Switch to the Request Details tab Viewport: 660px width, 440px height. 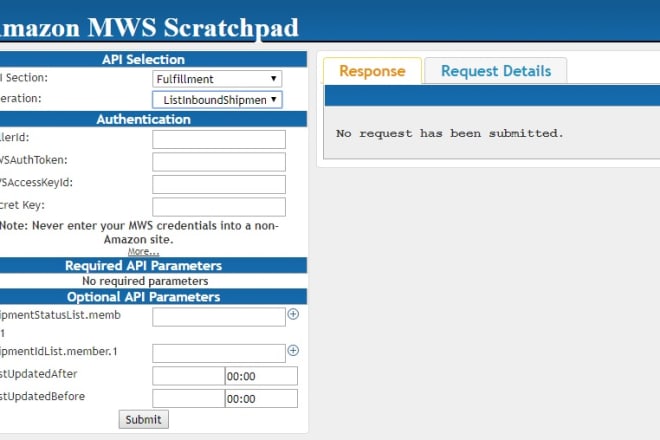(495, 71)
